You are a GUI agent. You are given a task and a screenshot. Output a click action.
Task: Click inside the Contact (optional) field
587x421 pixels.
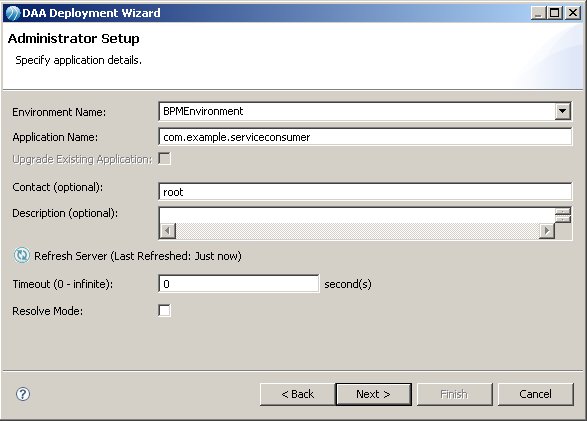[x=365, y=192]
